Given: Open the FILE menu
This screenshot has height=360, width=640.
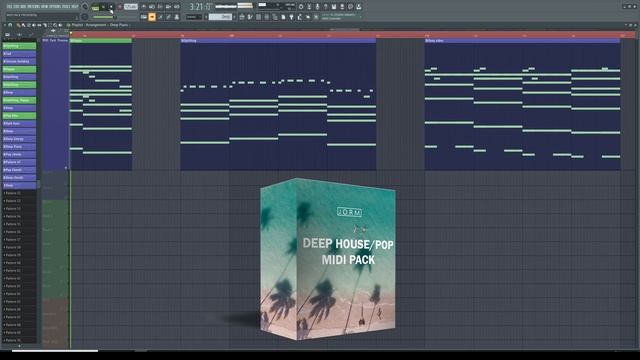Looking at the screenshot, I should pyautogui.click(x=10, y=7).
